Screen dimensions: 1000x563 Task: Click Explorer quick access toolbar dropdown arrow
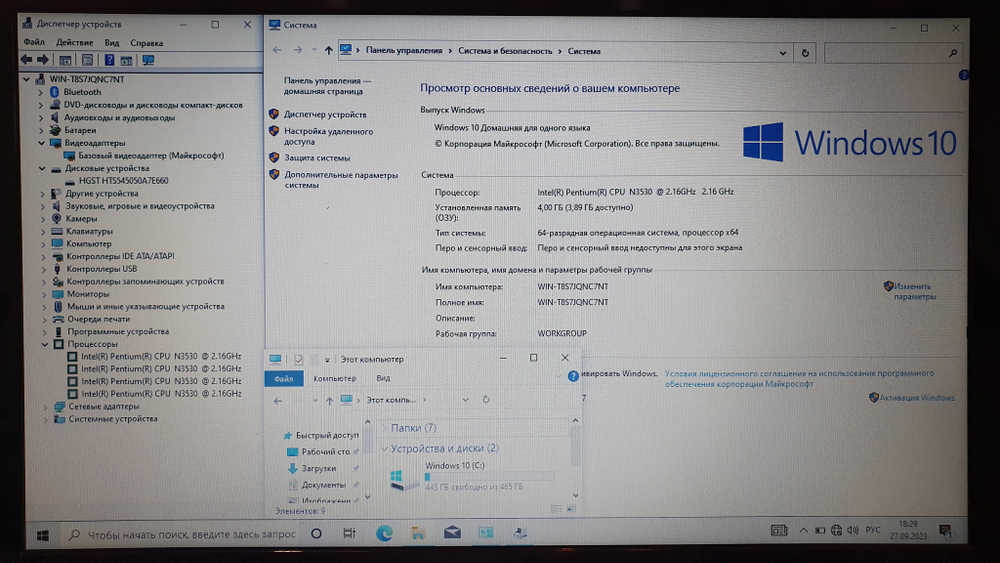(x=327, y=360)
